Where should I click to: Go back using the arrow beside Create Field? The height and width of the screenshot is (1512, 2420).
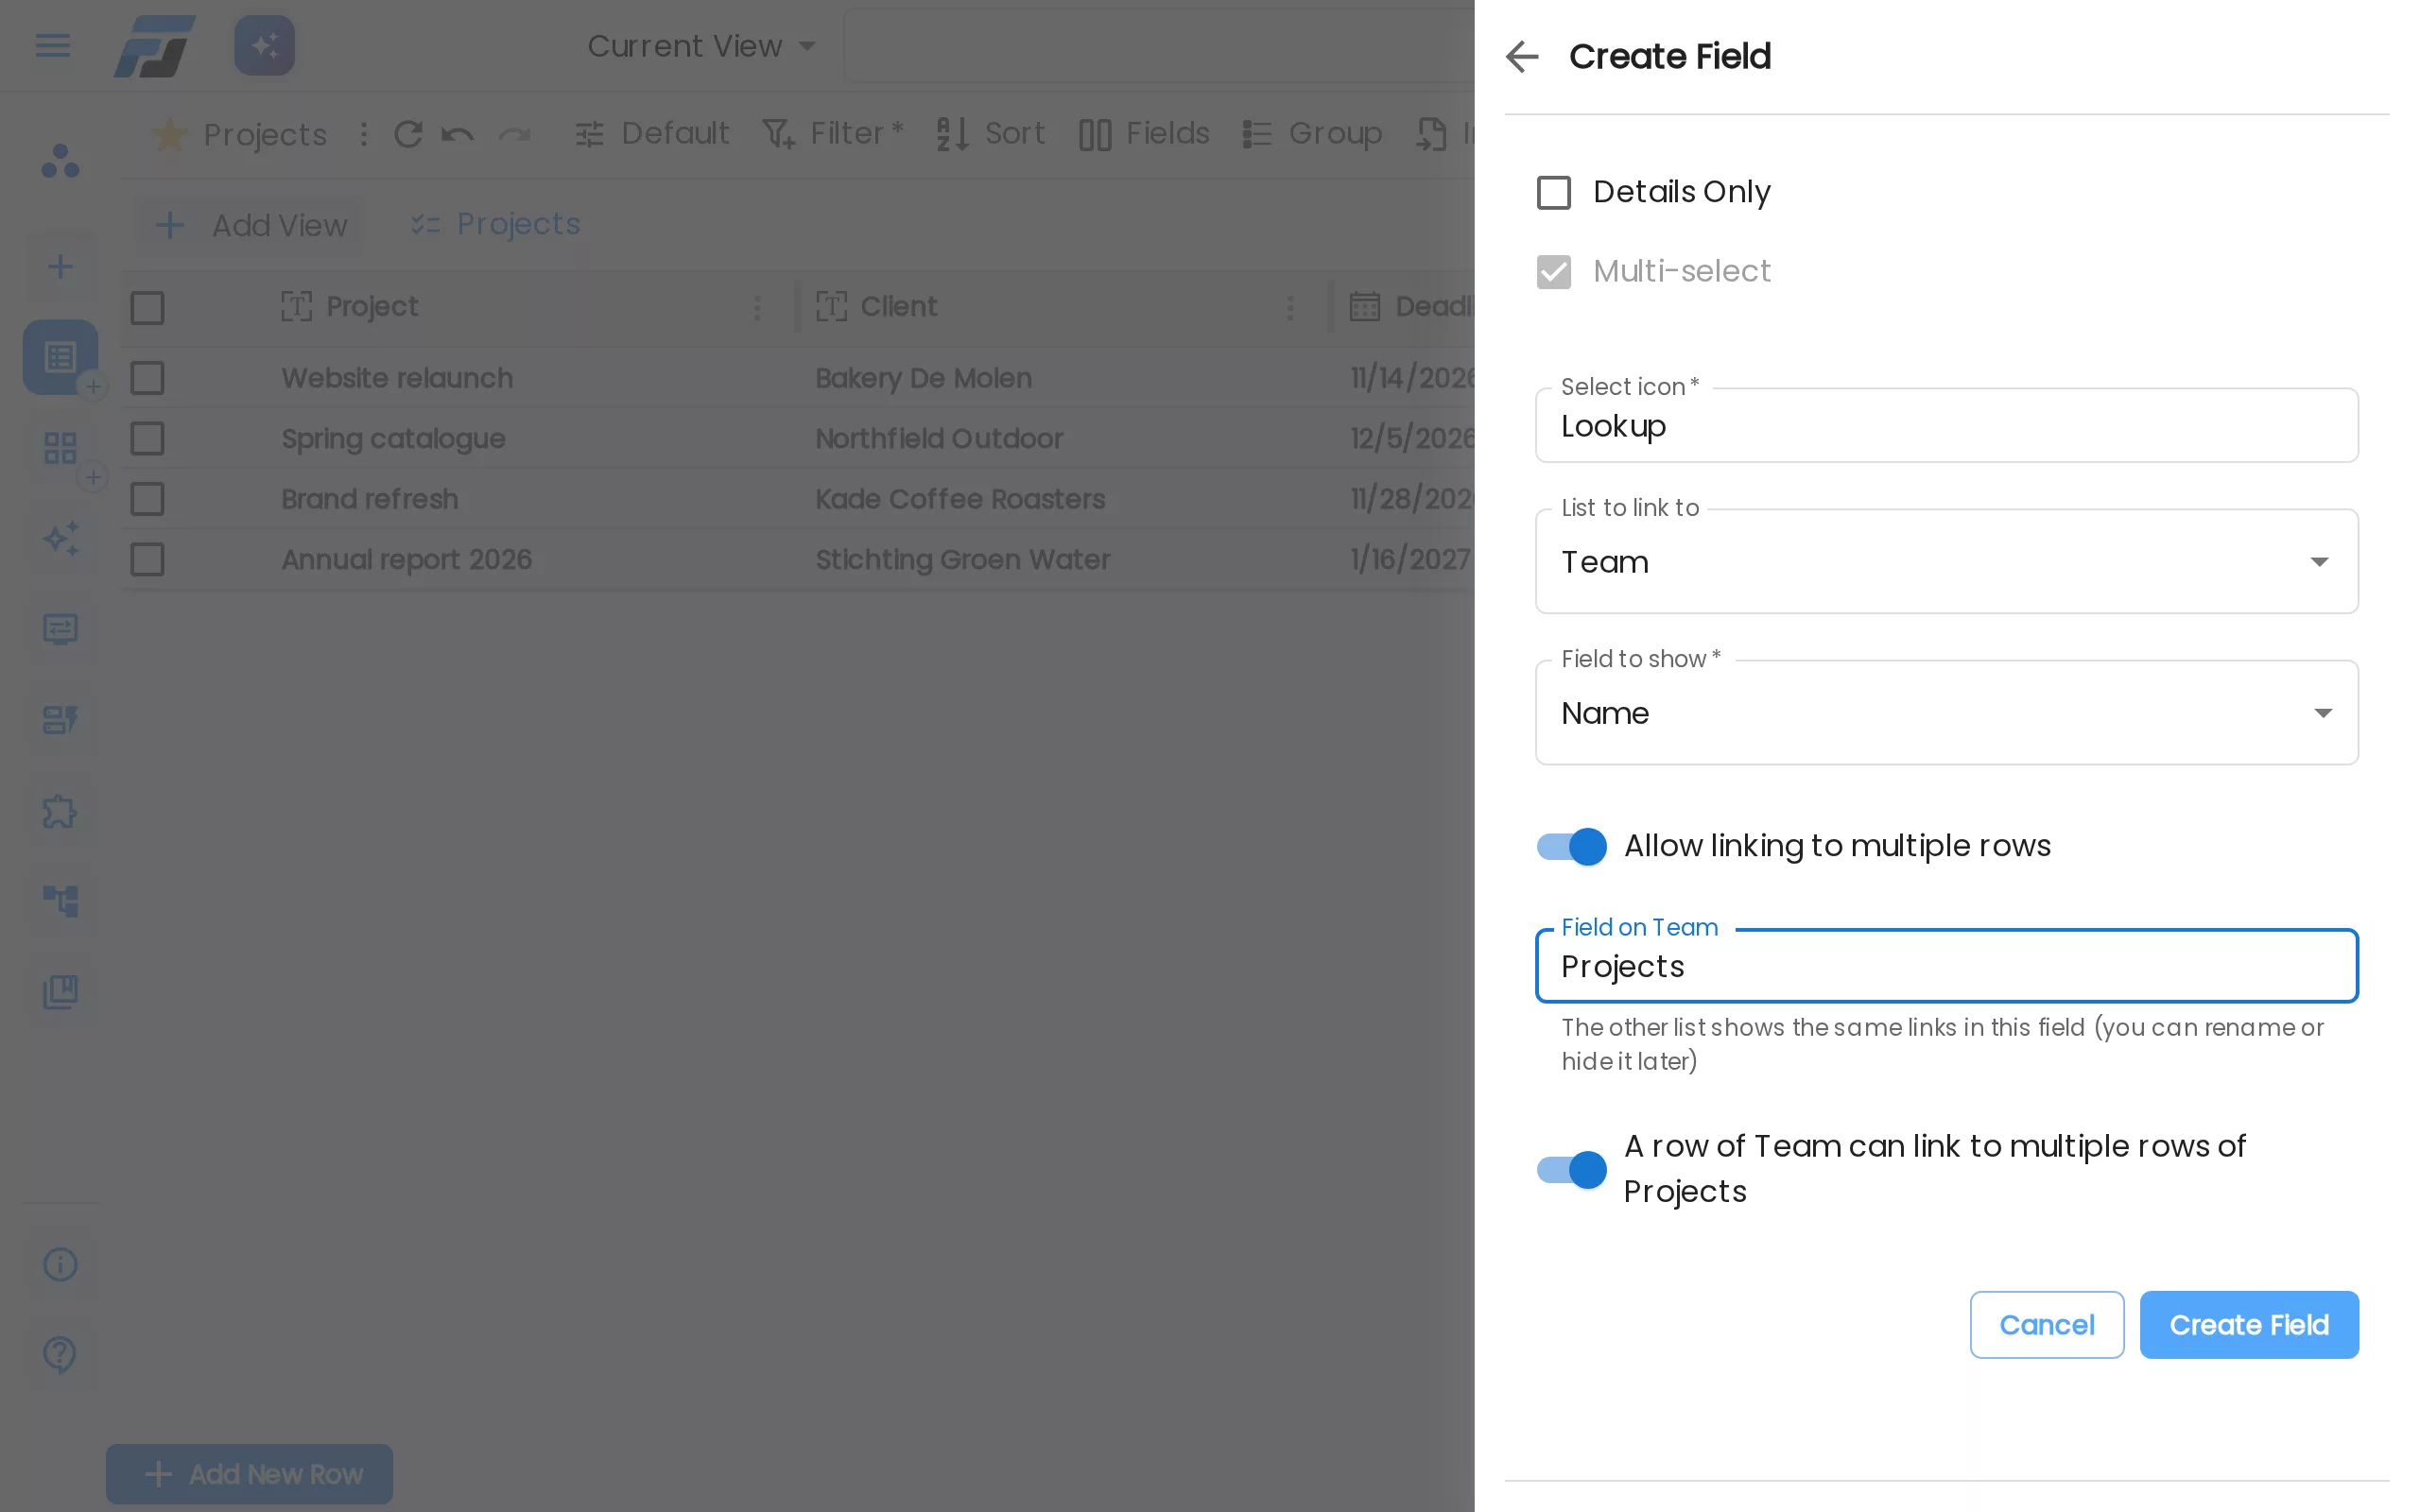click(1521, 57)
